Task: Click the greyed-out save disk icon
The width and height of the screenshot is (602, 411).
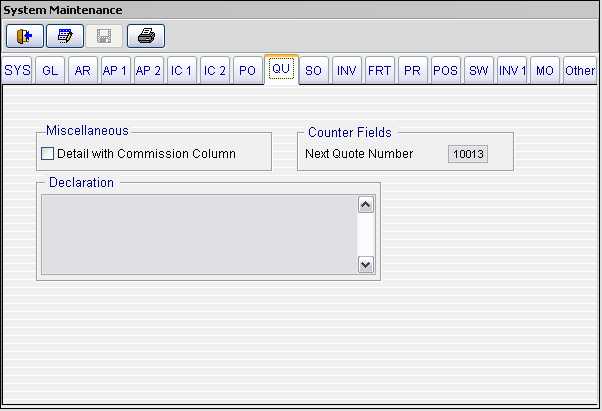Action: pos(104,36)
